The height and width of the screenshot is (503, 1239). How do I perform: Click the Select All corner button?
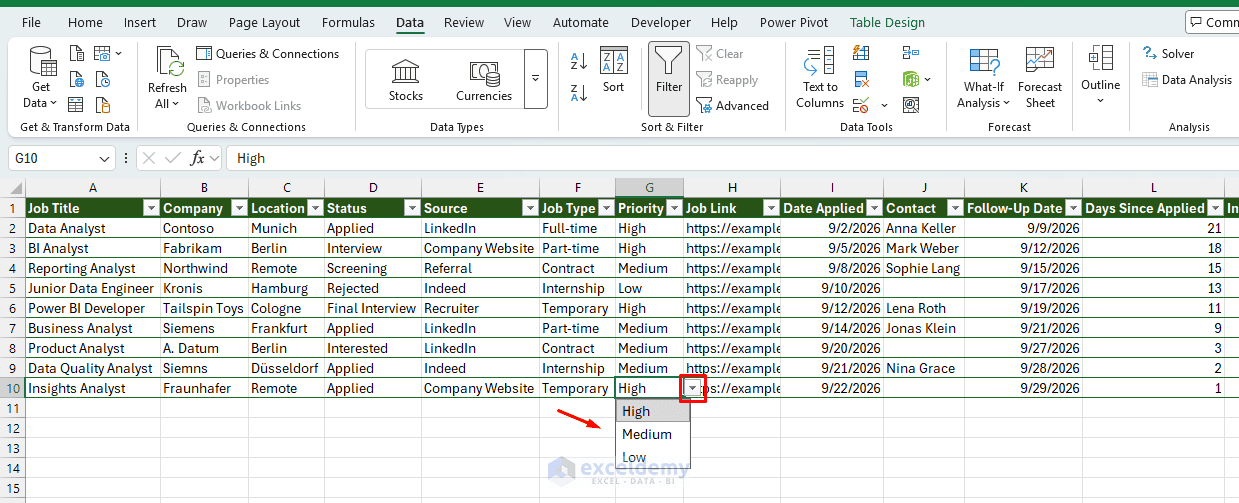(x=12, y=187)
